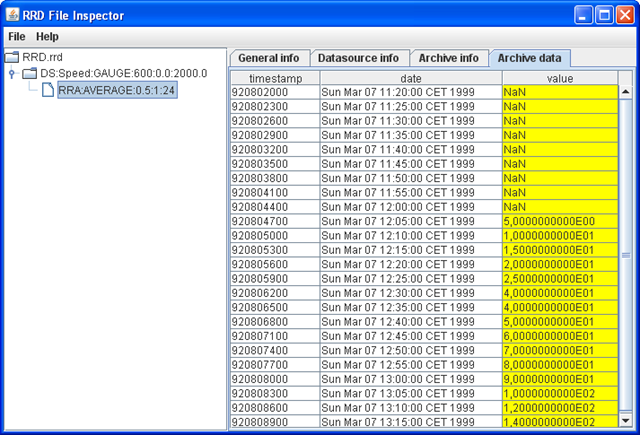Select timestamp cell 920808900
This screenshot has height=435, width=640.
click(x=275, y=422)
